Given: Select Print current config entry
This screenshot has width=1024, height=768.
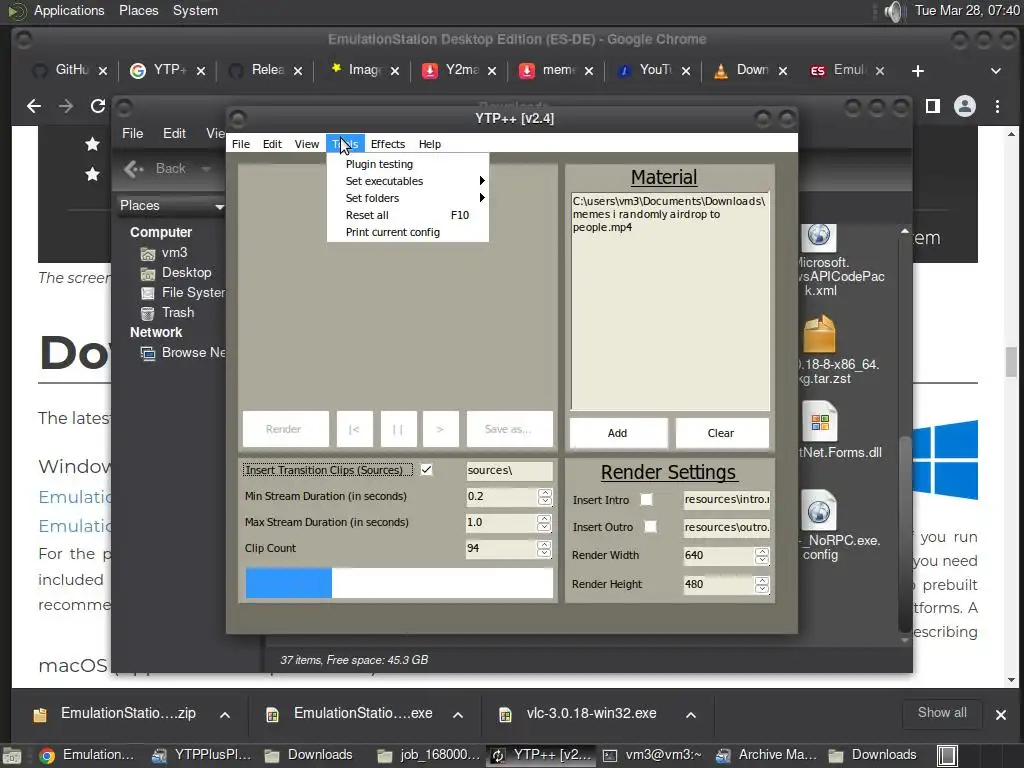Looking at the screenshot, I should (x=408, y=232).
